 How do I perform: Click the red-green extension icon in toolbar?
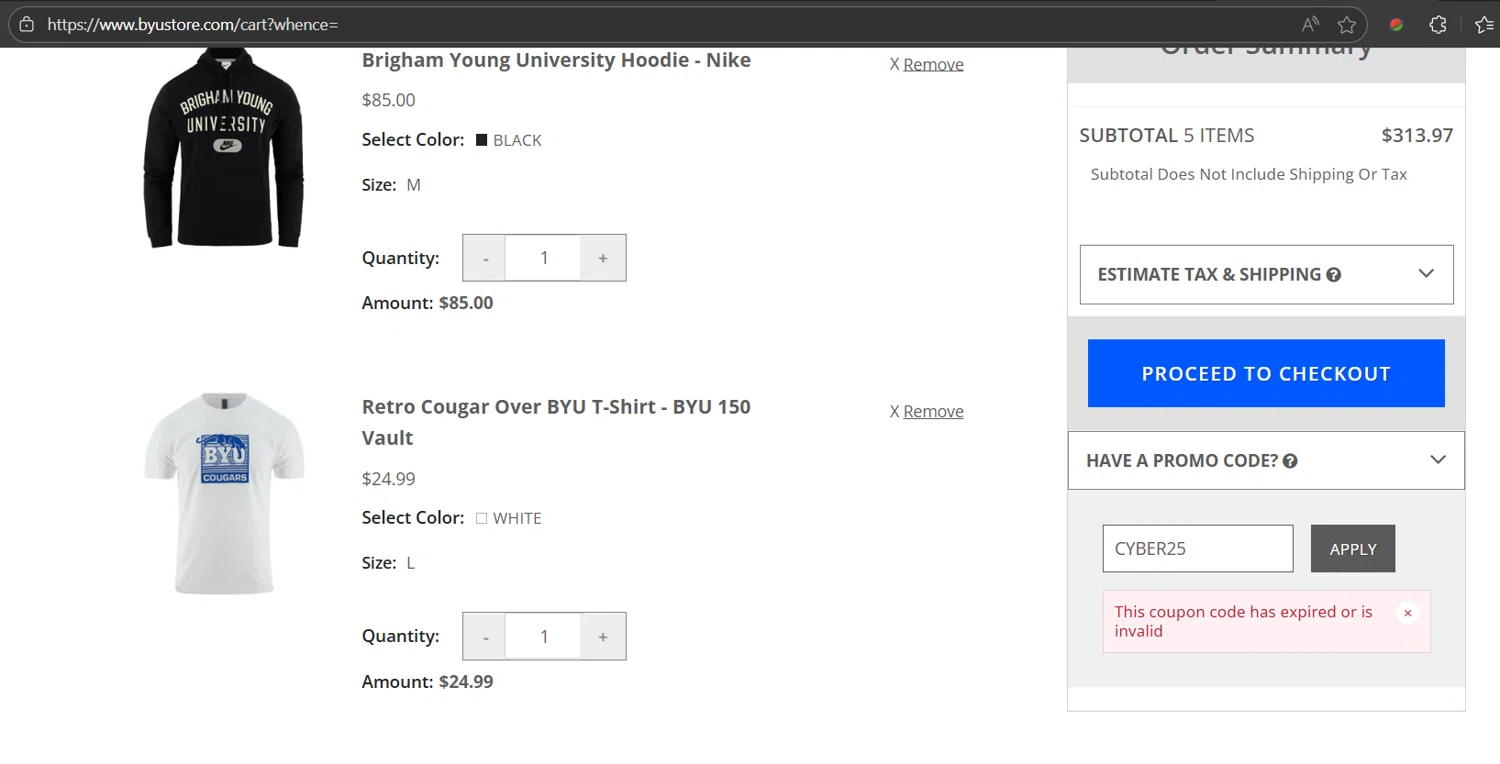pos(1397,24)
